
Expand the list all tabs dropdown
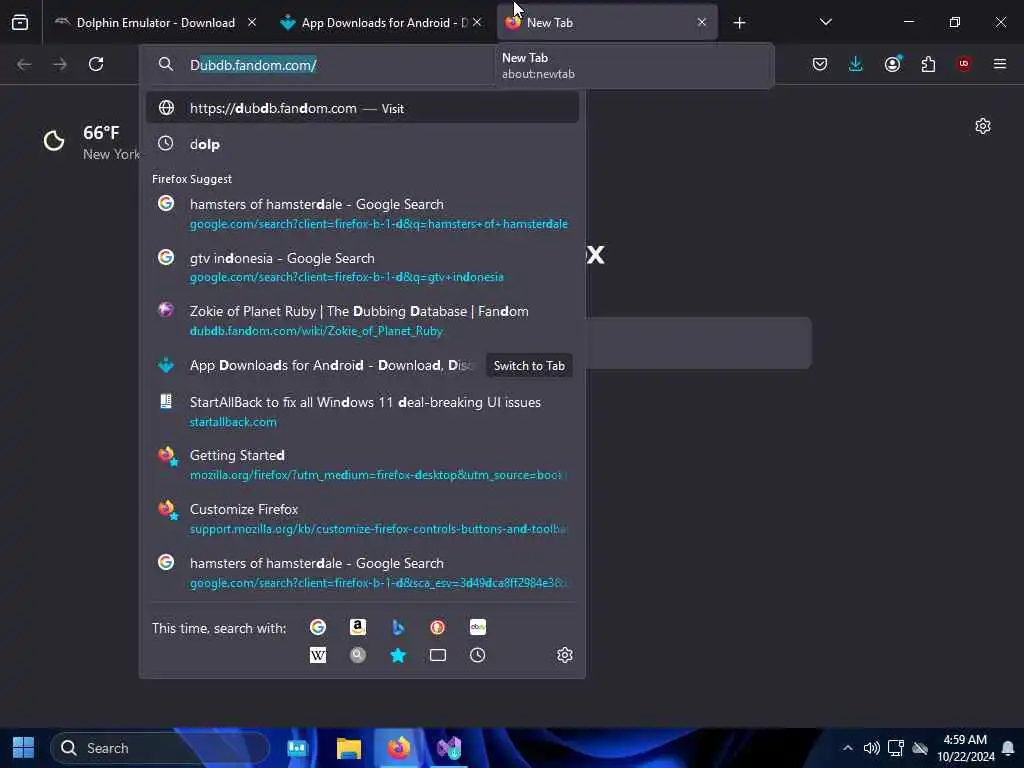pyautogui.click(x=825, y=22)
